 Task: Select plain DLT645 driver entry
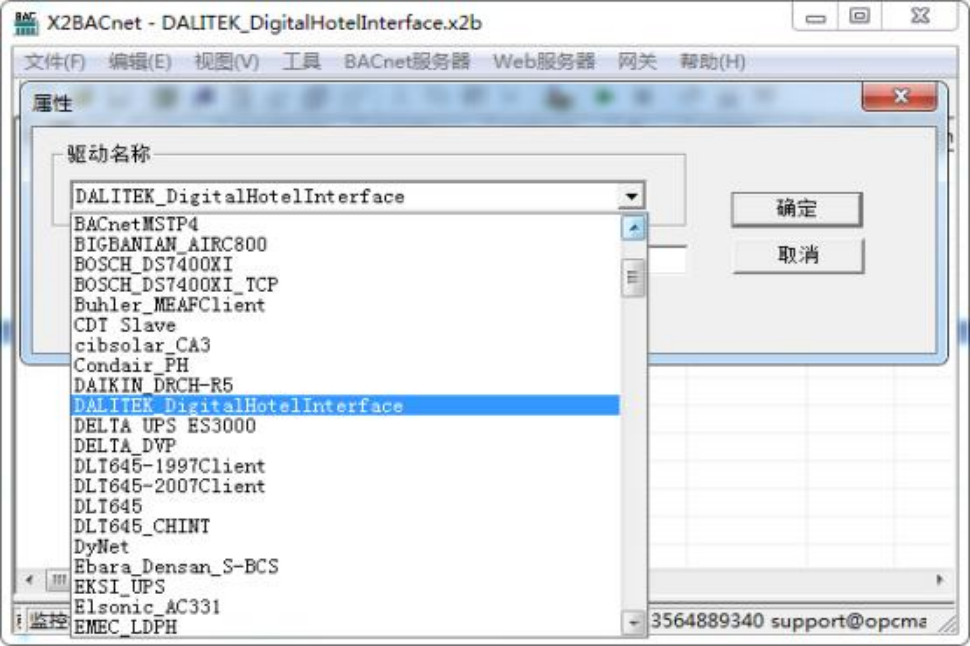345,506
